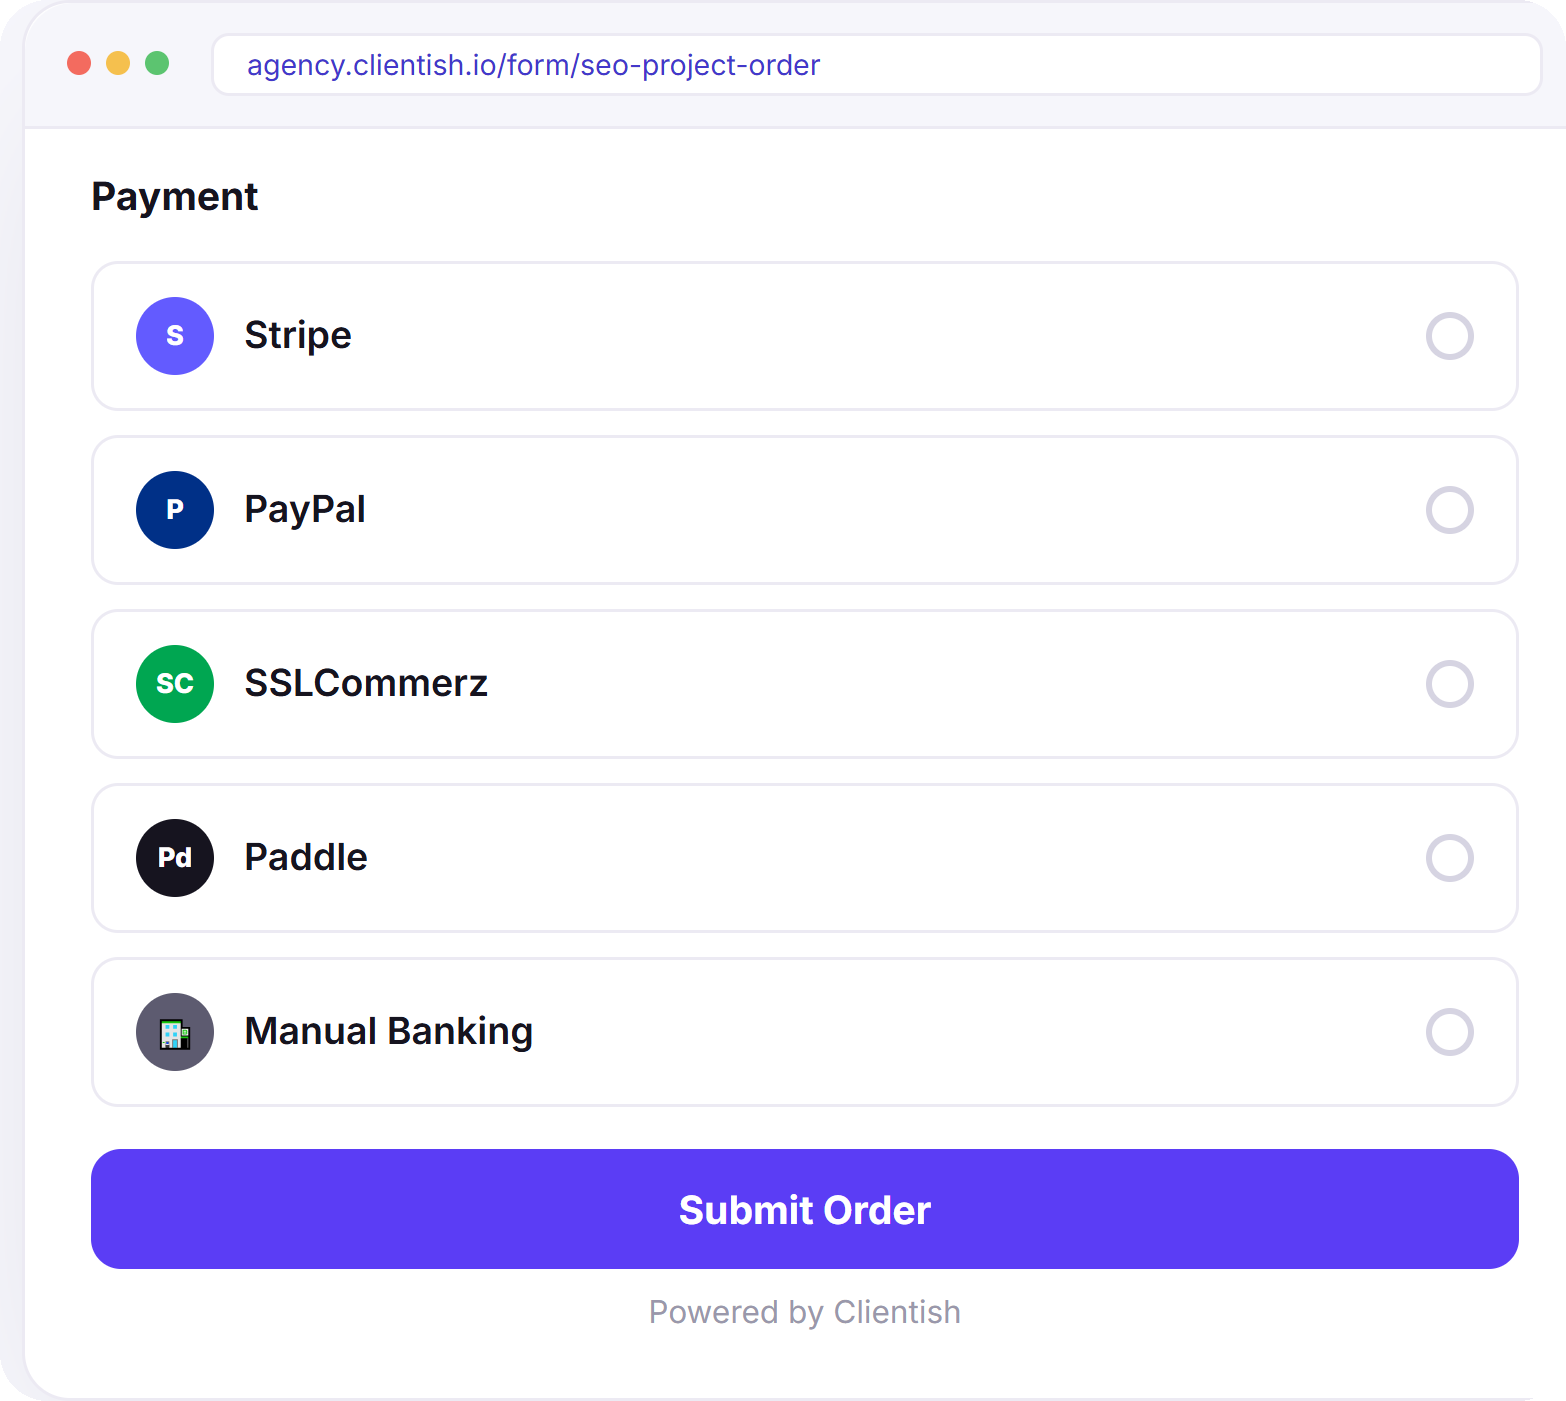Choose the SSLCommerz radio option
Screen dimensions: 1566x1401
[1449, 684]
